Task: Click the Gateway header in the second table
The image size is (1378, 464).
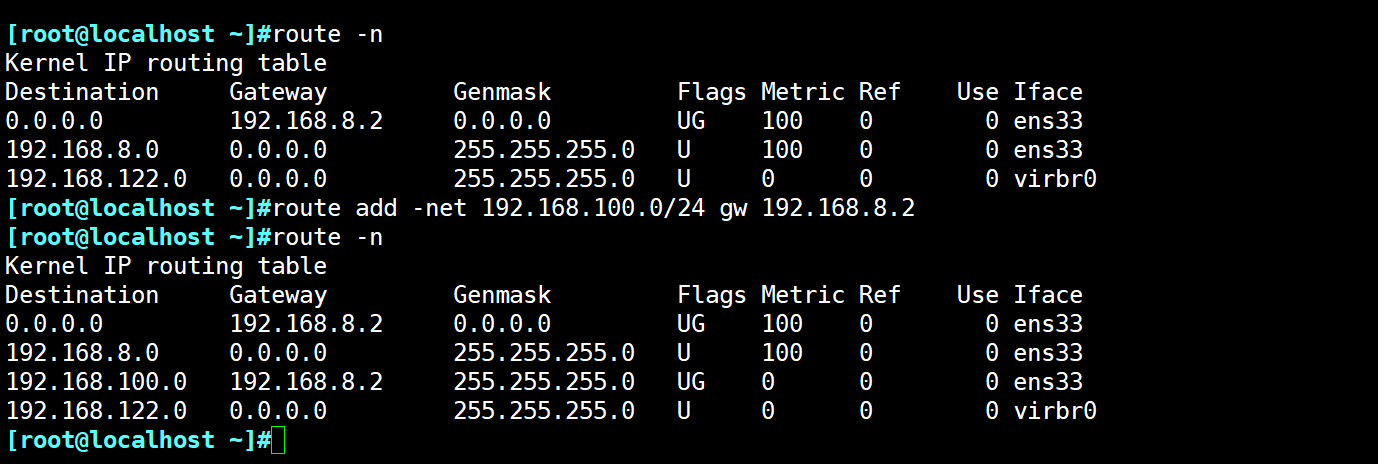Action: pyautogui.click(x=278, y=295)
